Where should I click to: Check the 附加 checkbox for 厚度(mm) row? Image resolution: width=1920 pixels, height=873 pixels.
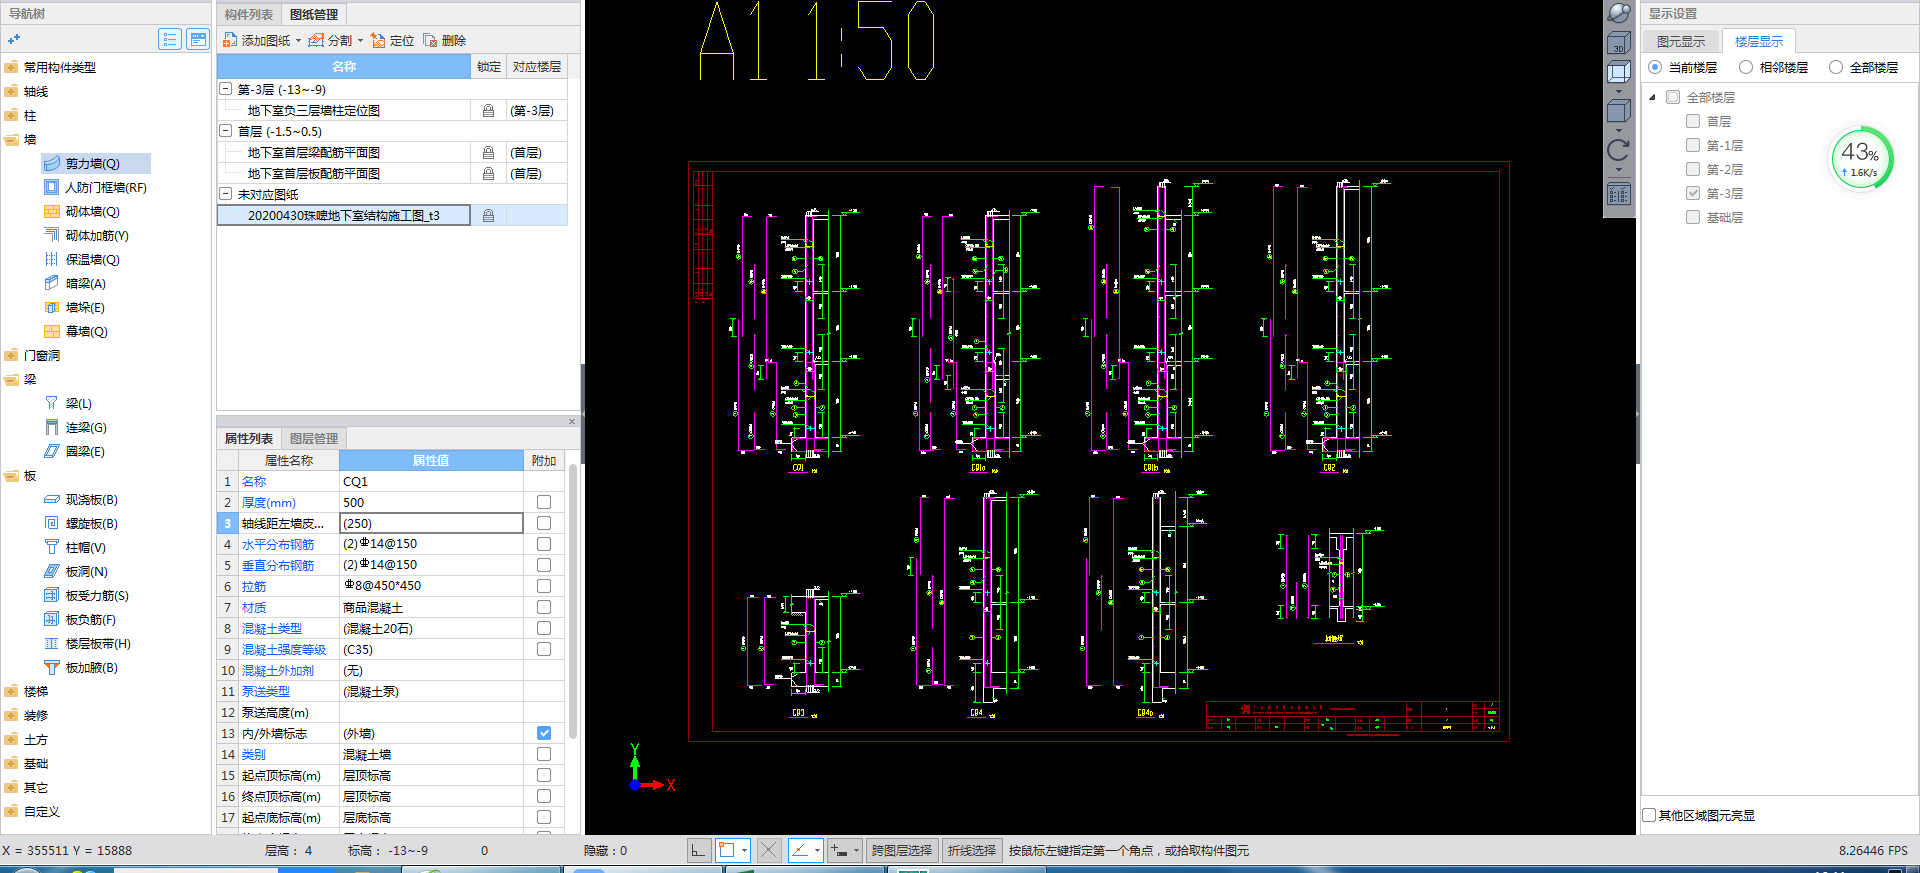[x=544, y=502]
